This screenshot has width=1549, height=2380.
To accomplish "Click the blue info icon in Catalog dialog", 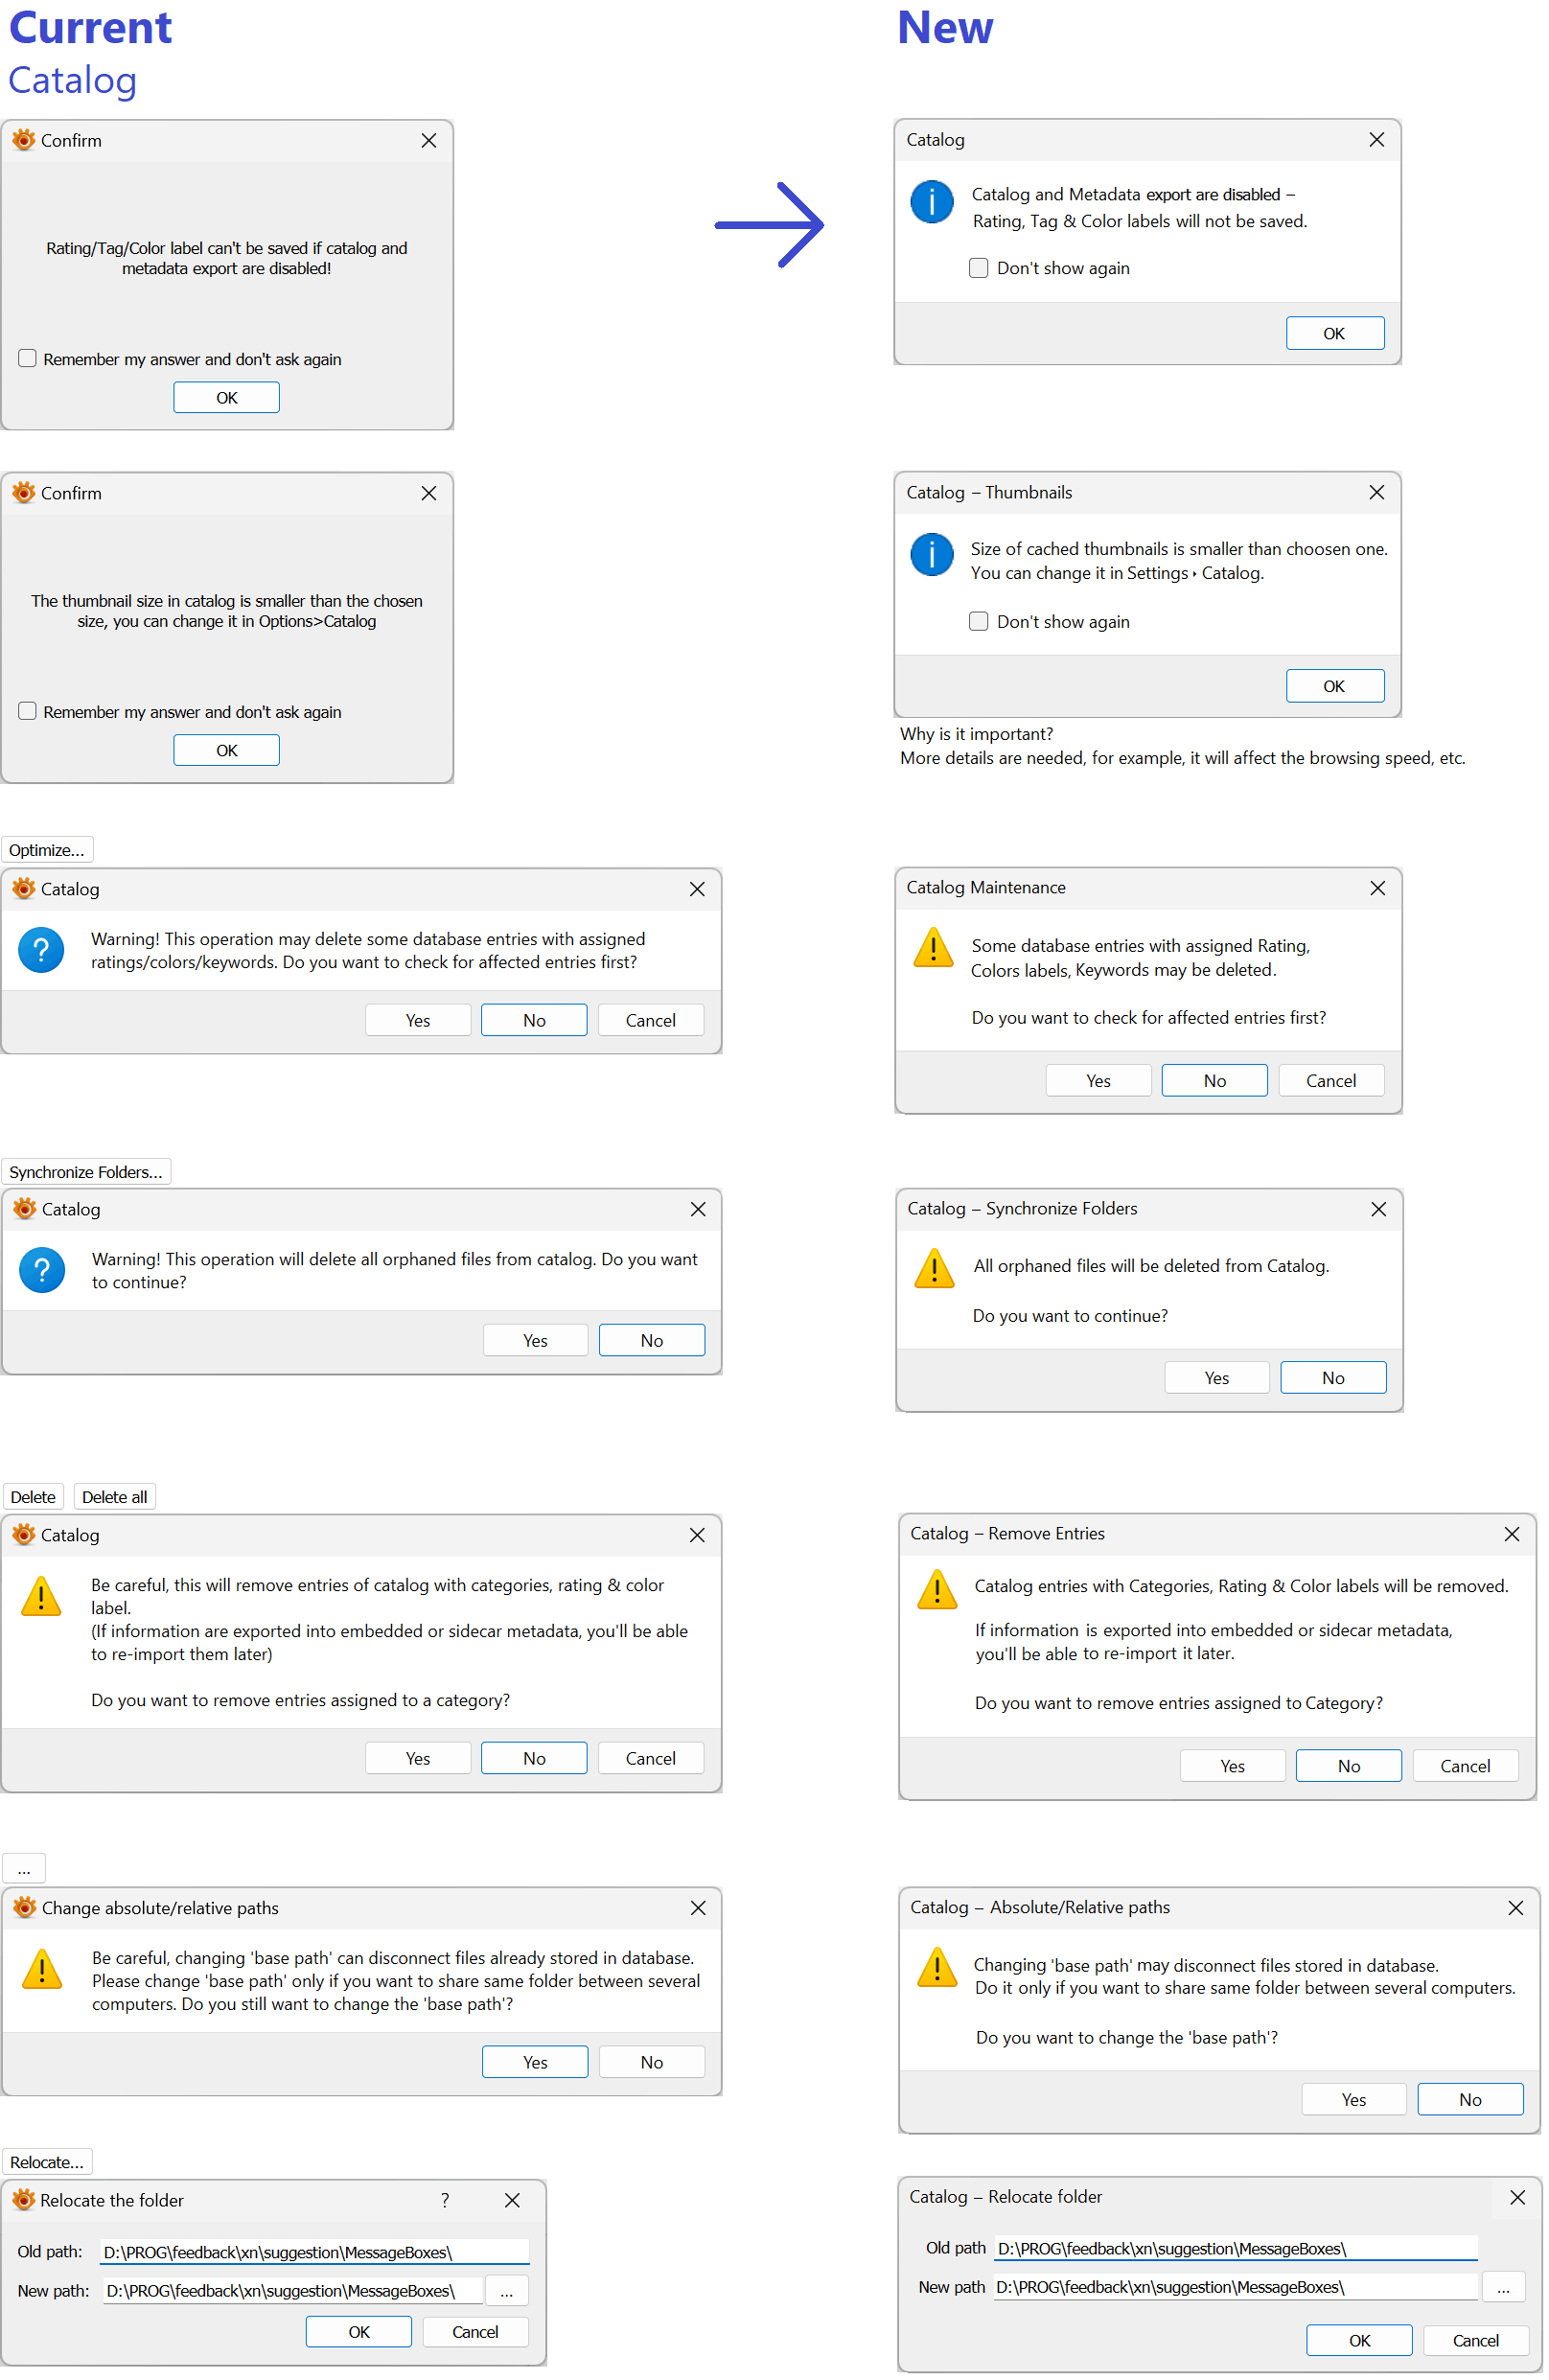I will (931, 202).
